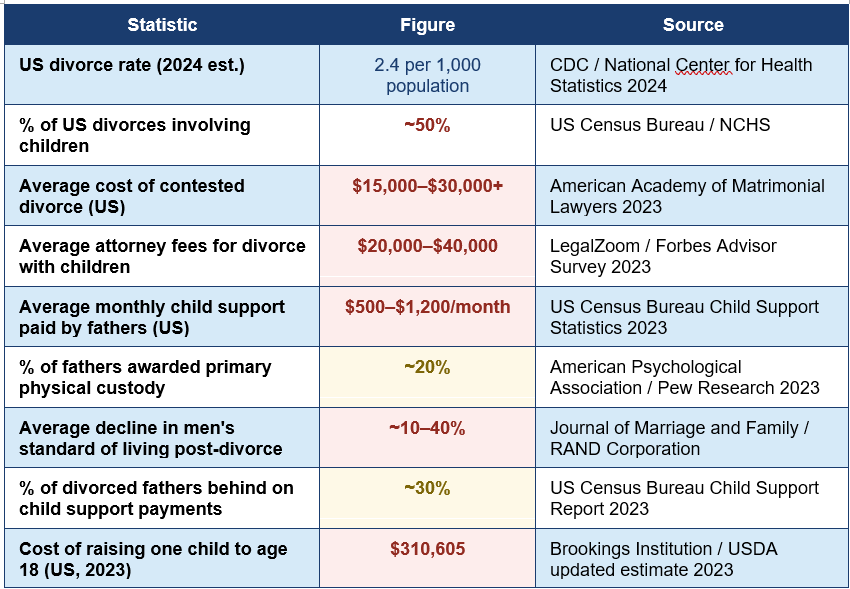The height and width of the screenshot is (589, 850).
Task: Click the Source column header
Action: pyautogui.click(x=692, y=25)
